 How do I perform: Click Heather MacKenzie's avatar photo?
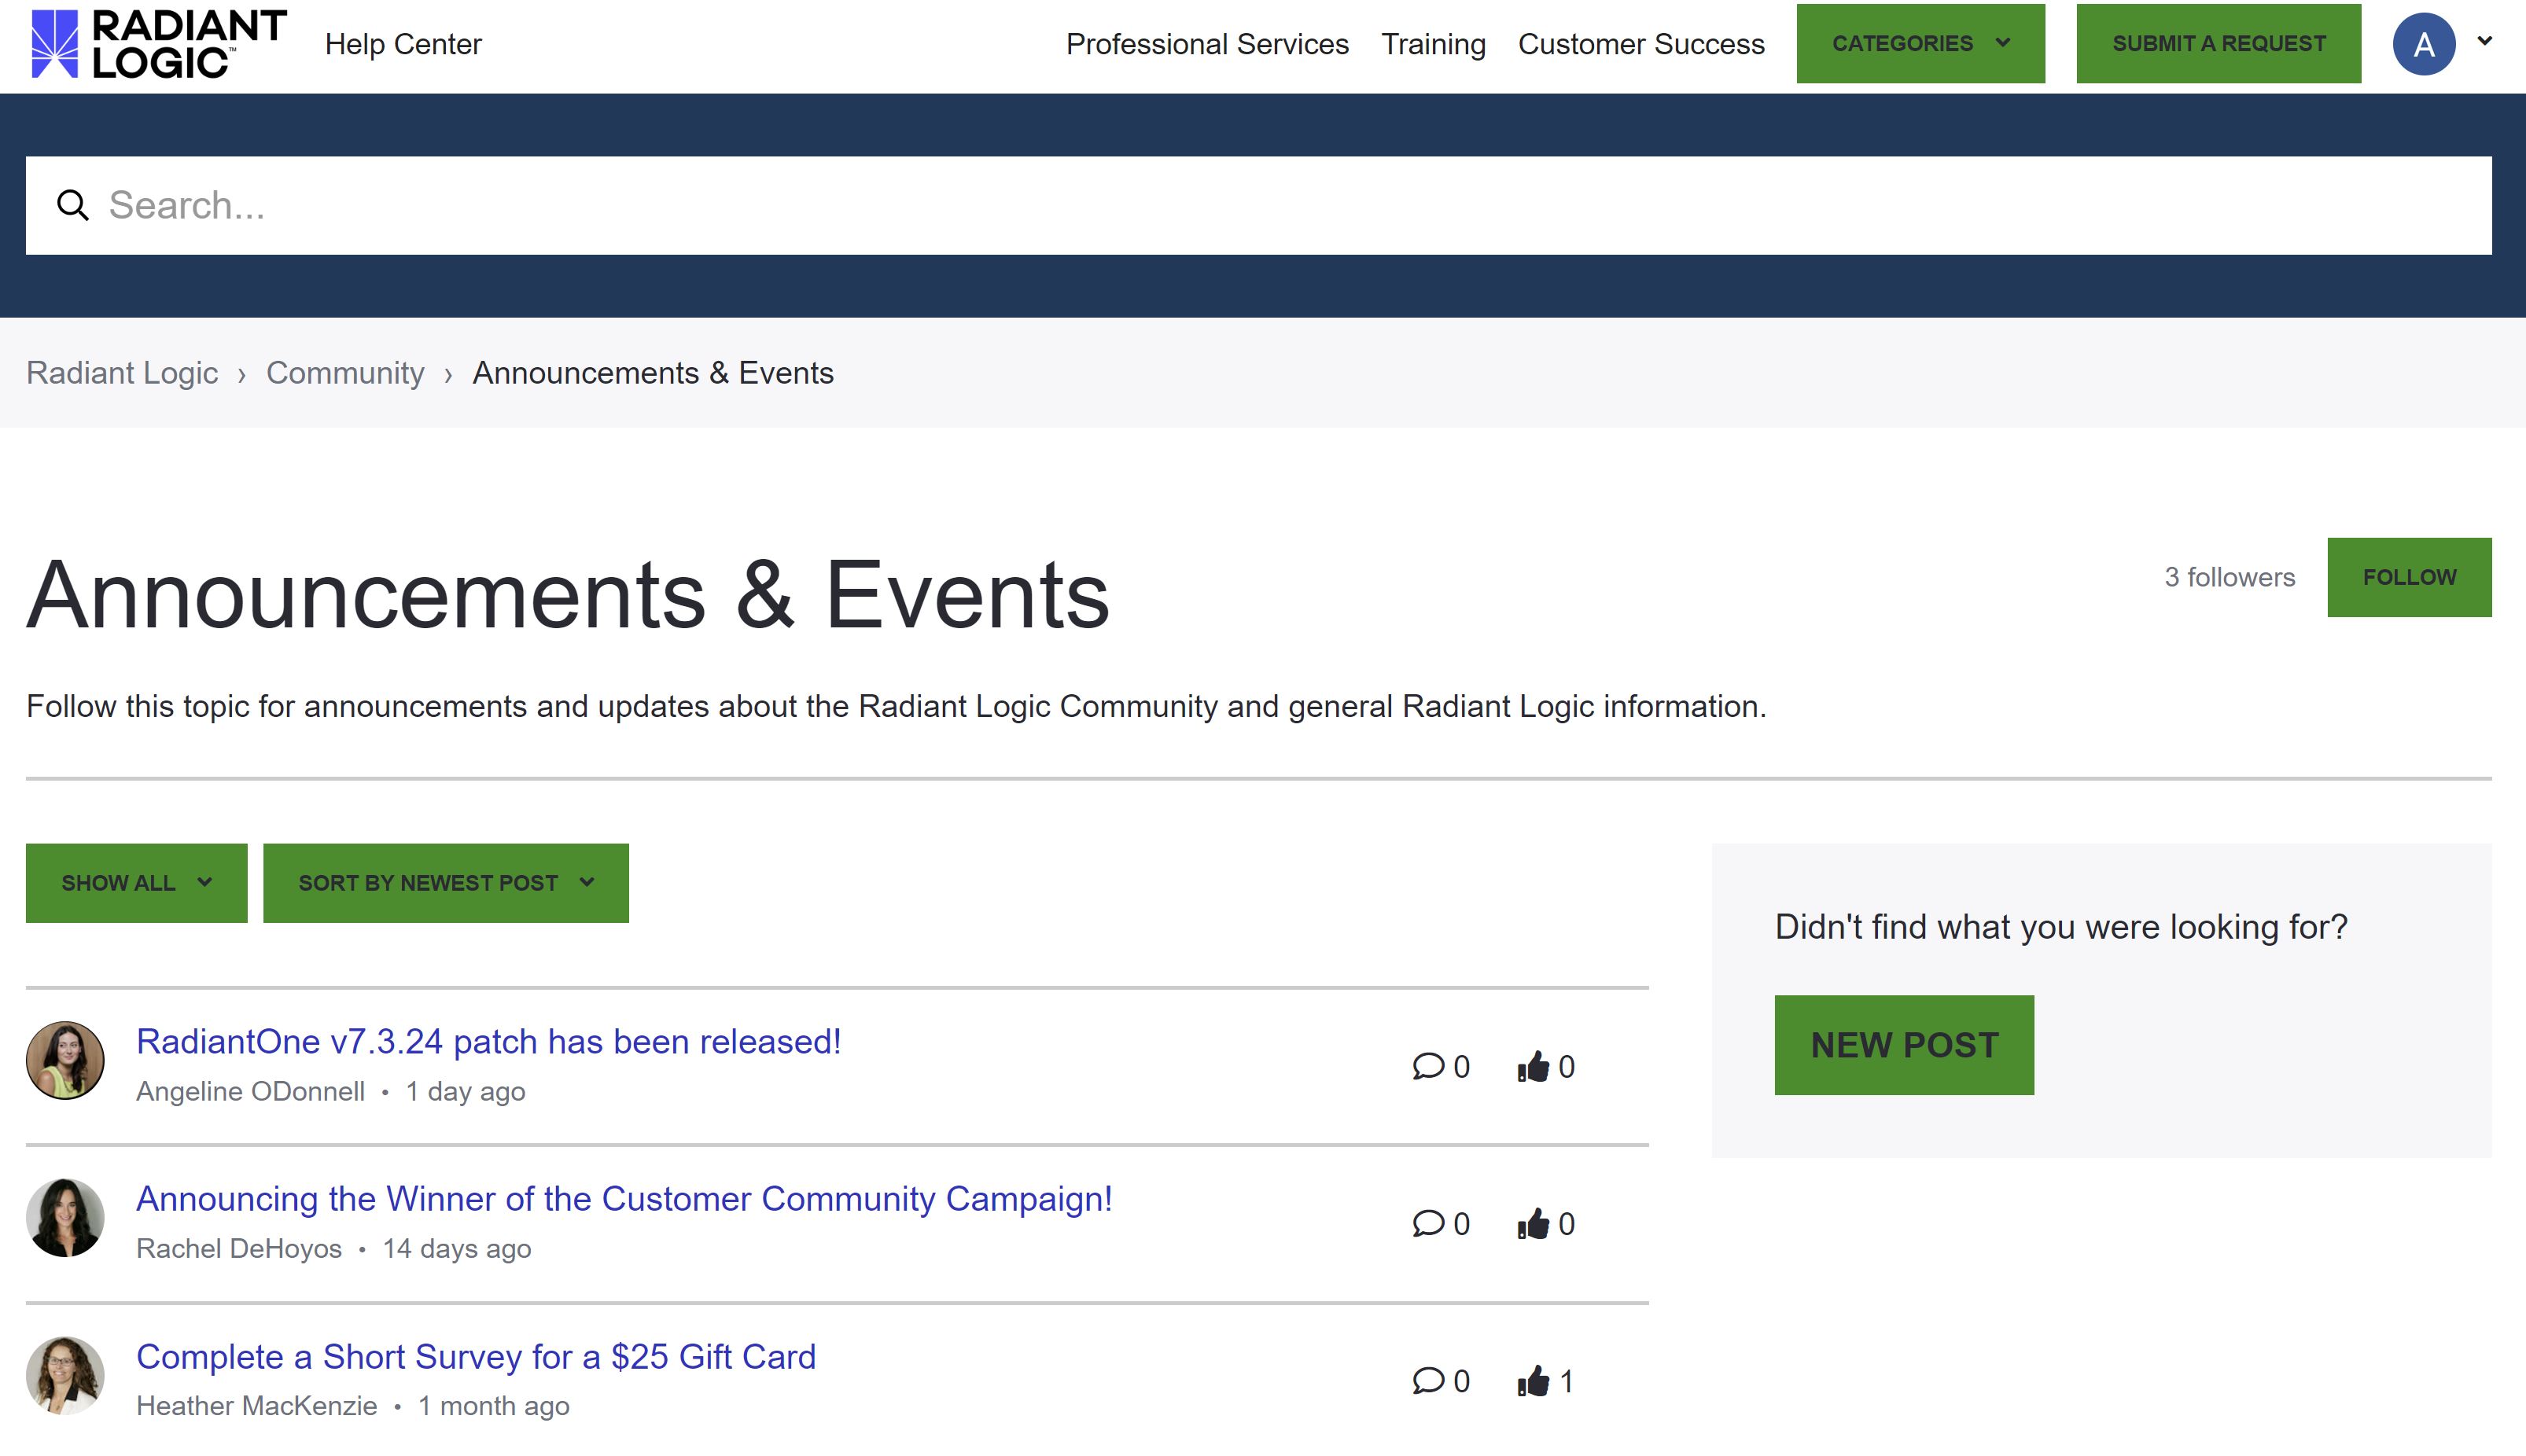65,1375
